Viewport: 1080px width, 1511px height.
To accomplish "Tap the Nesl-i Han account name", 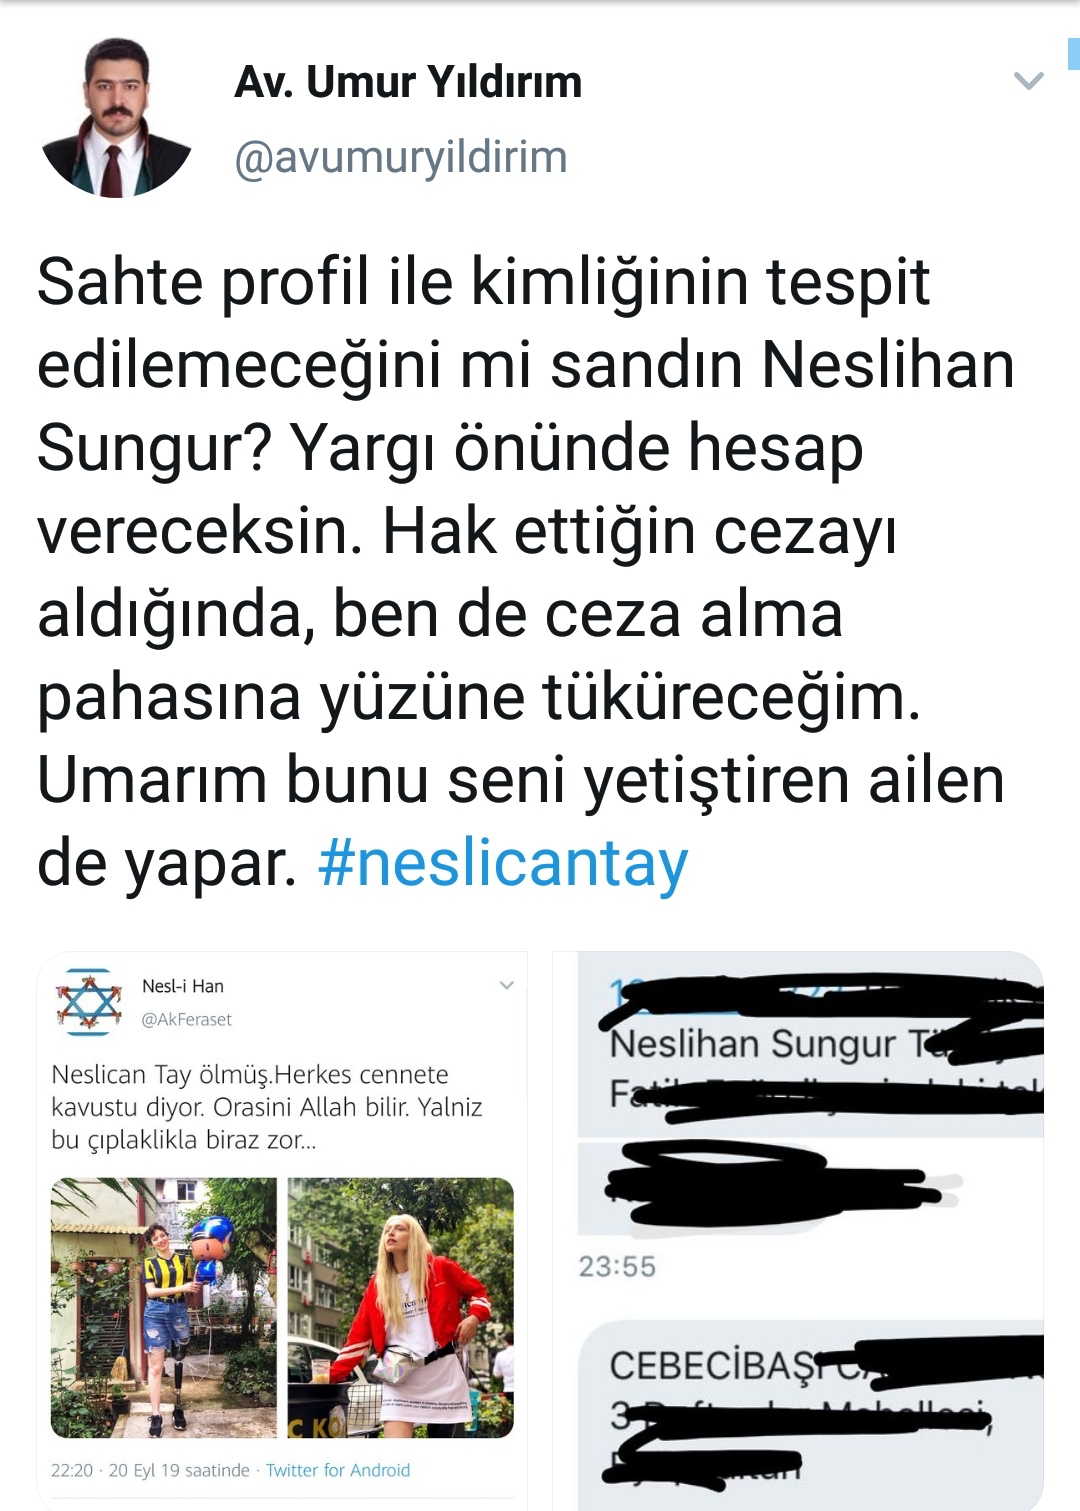I will click(183, 986).
